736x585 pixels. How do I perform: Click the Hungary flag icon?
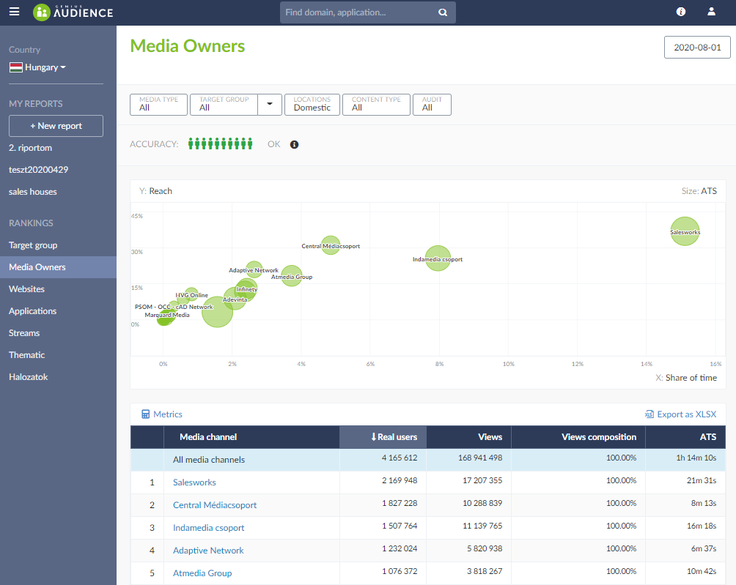pyautogui.click(x=16, y=68)
